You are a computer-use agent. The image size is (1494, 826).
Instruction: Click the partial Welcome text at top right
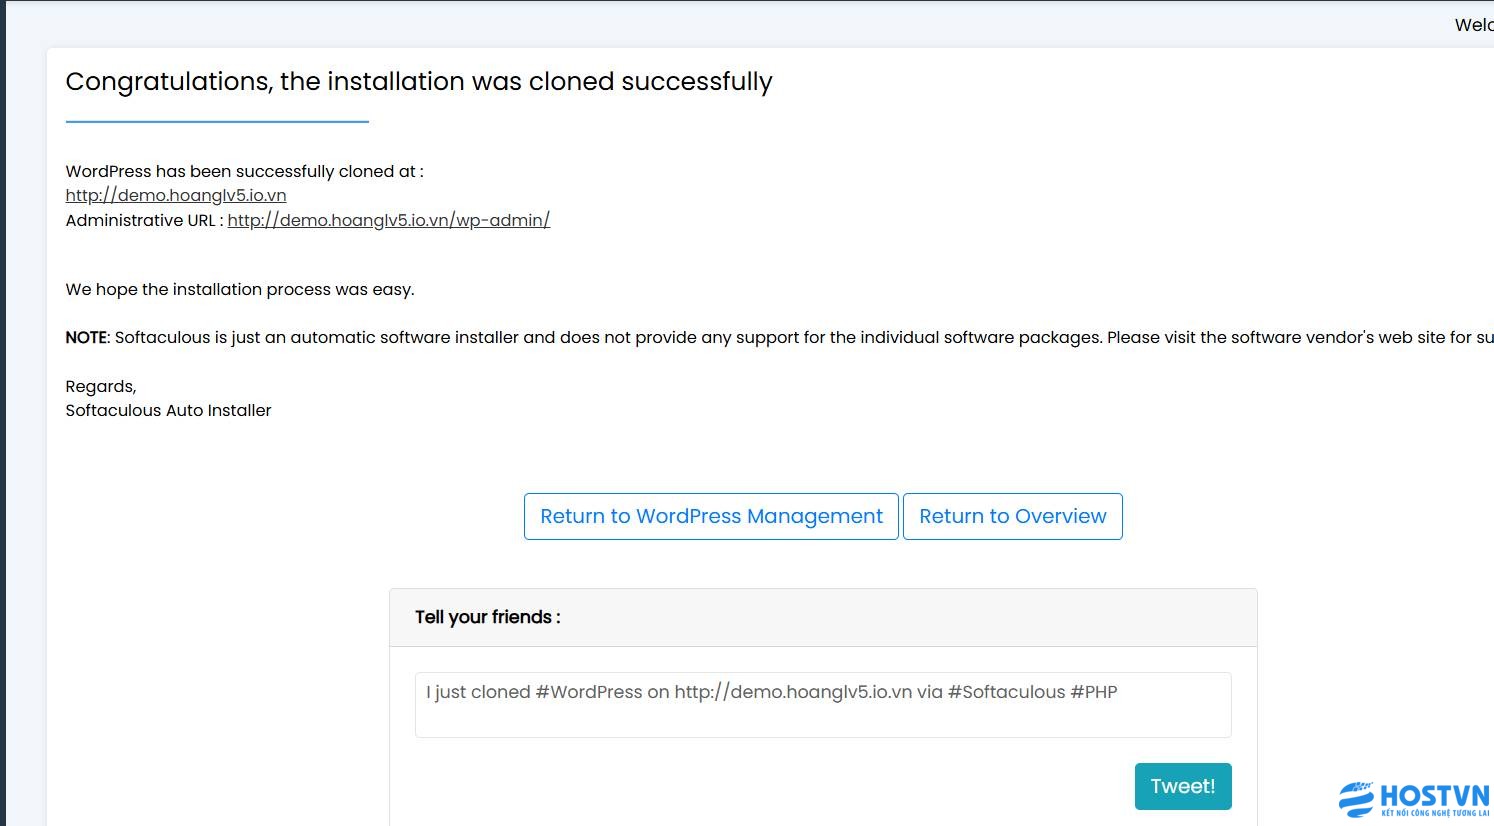[1473, 25]
